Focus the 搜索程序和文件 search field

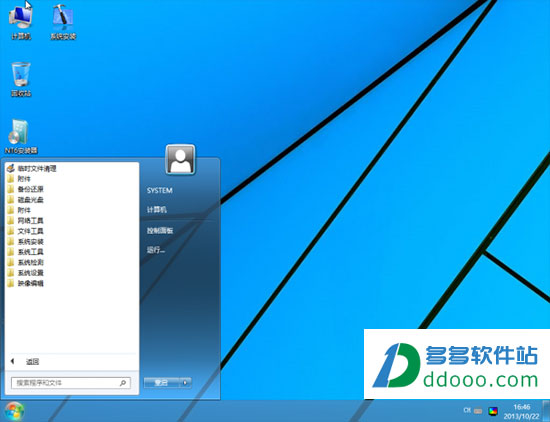click(x=71, y=383)
